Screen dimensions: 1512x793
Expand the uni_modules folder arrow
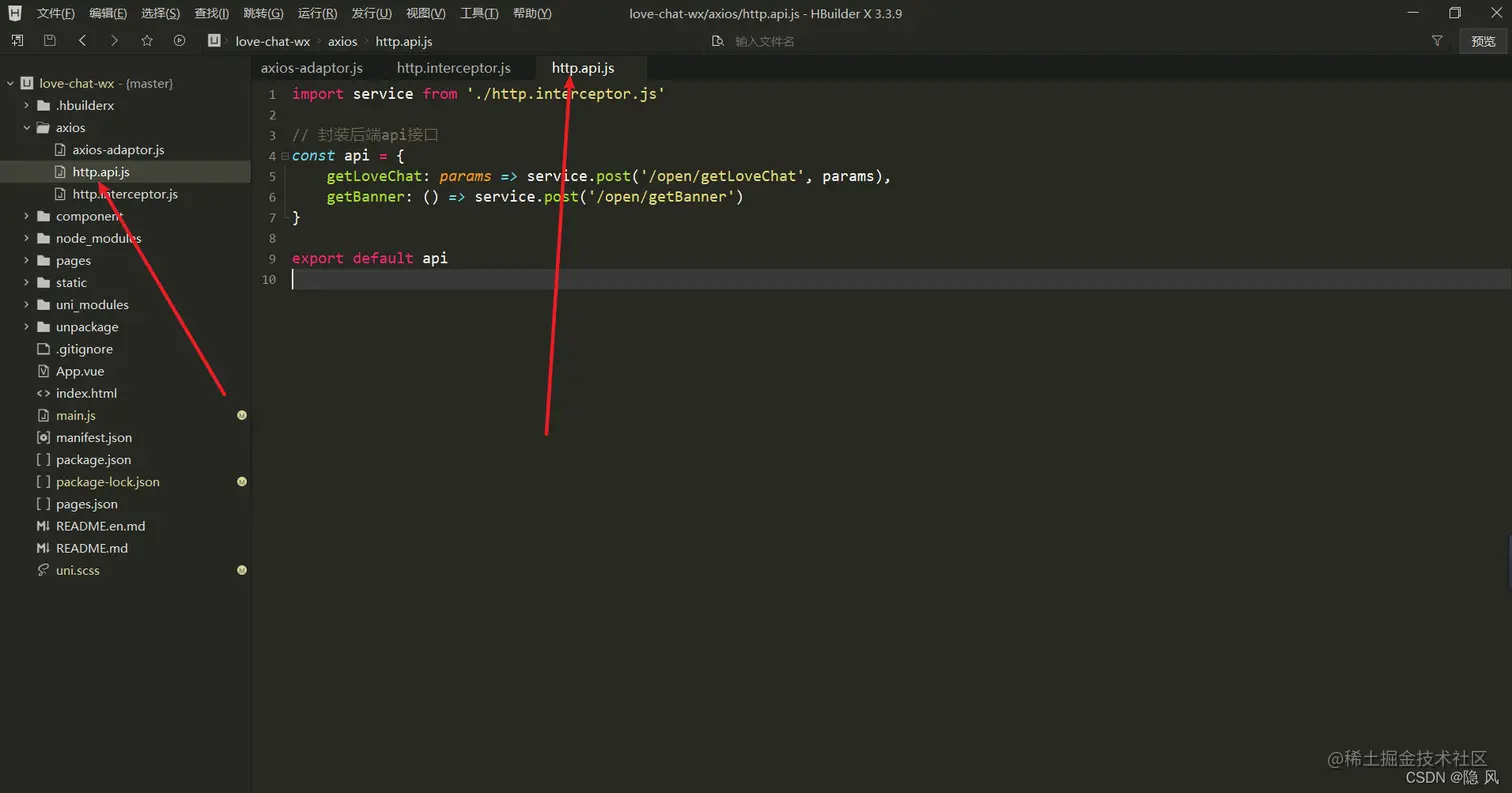pyautogui.click(x=27, y=304)
